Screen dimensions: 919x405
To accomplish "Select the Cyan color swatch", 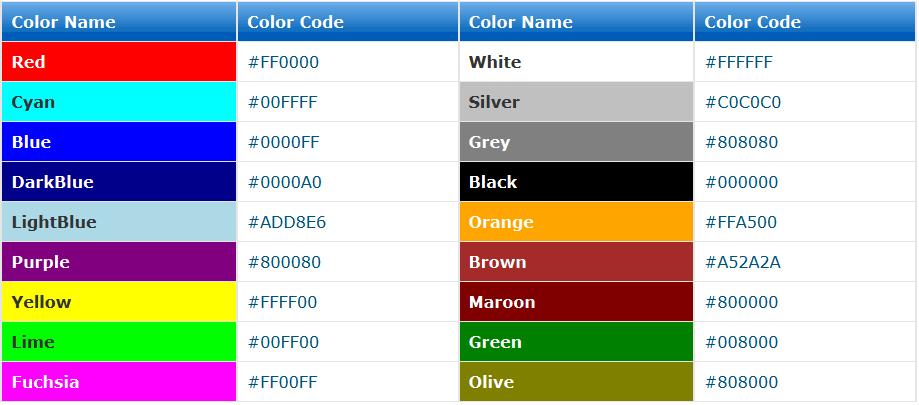I will (x=118, y=102).
